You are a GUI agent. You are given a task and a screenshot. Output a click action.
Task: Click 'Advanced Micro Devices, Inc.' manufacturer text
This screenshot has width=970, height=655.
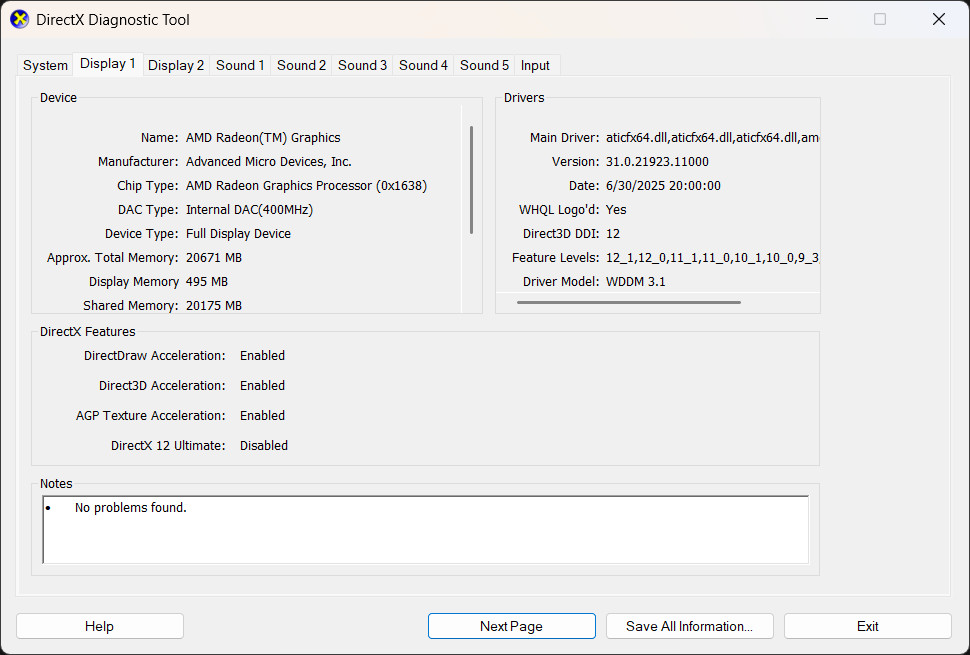click(x=268, y=162)
